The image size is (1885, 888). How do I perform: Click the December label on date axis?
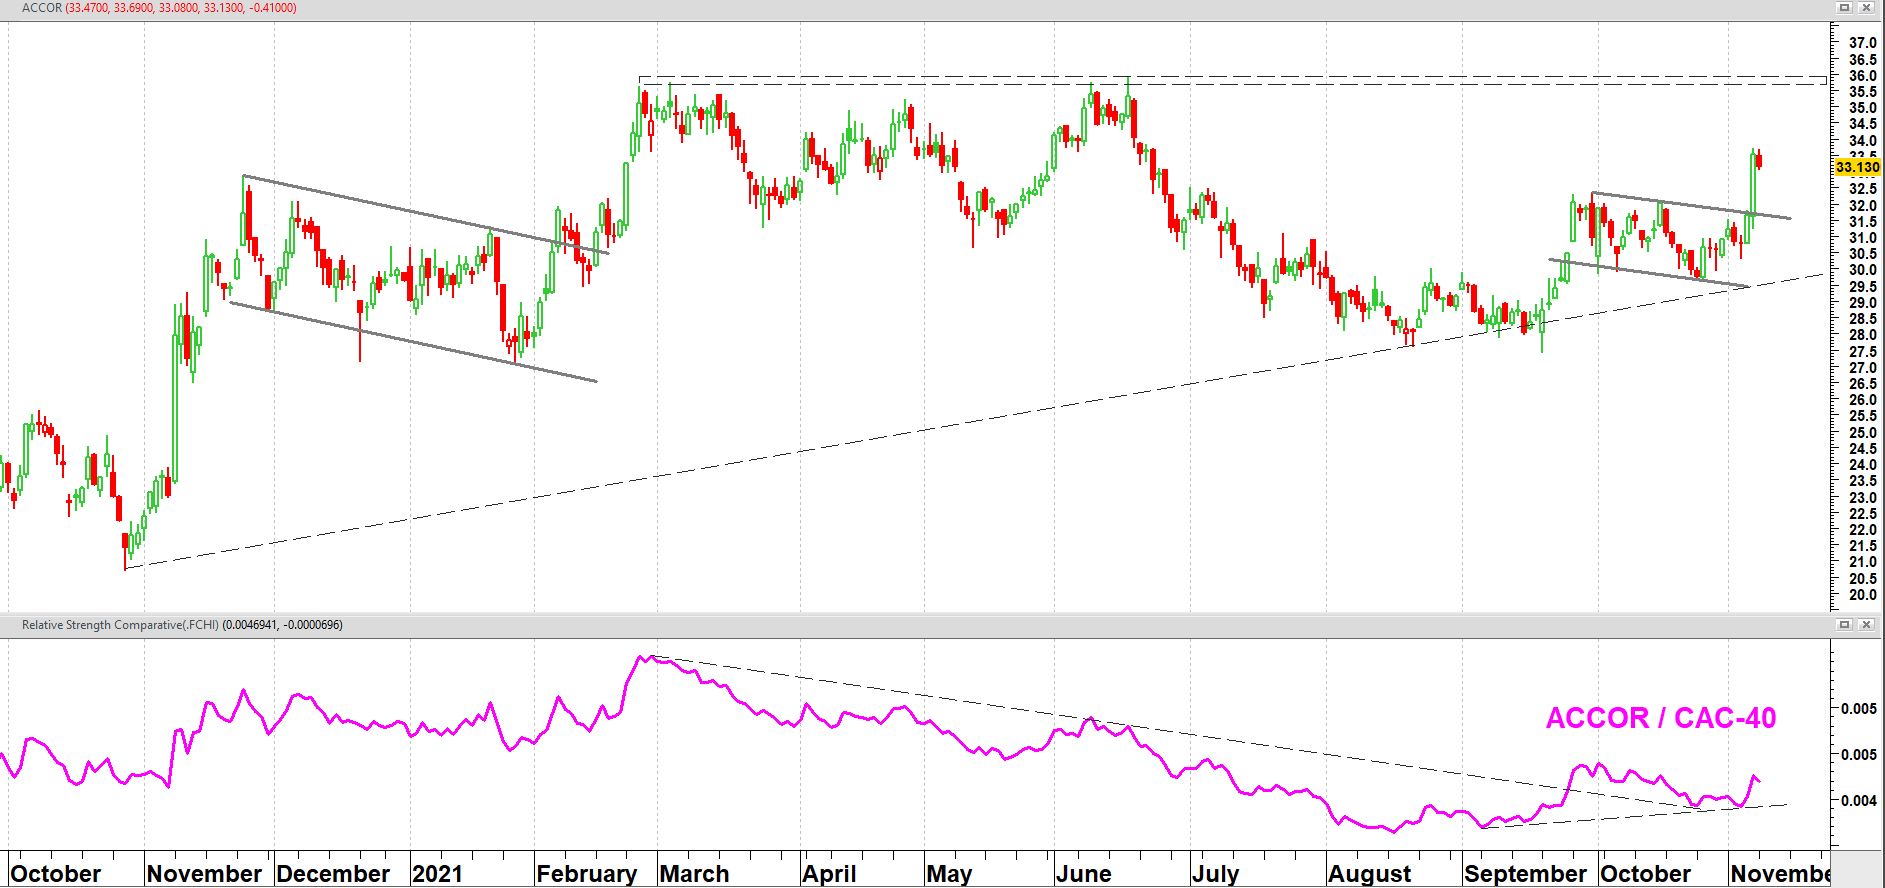(x=333, y=873)
